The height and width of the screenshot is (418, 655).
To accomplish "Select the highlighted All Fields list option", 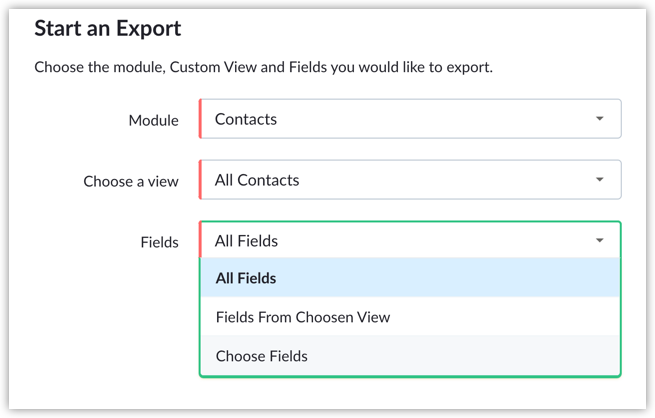I will (x=246, y=278).
